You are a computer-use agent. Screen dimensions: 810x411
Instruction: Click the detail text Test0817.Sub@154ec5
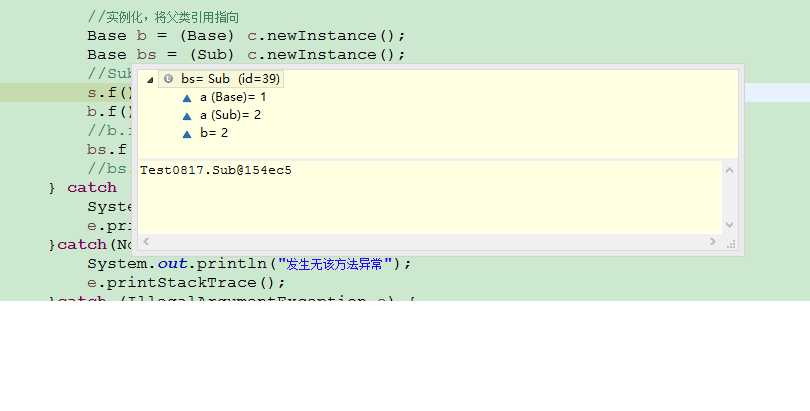pyautogui.click(x=216, y=170)
